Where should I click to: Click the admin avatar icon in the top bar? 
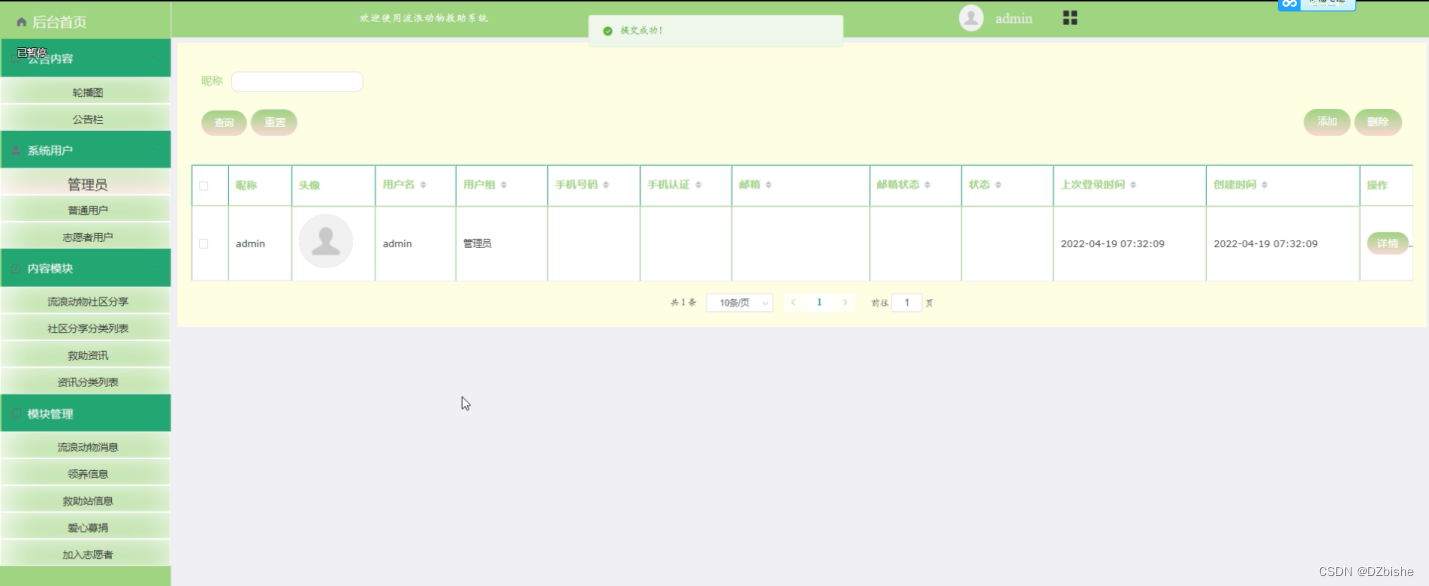tap(971, 18)
